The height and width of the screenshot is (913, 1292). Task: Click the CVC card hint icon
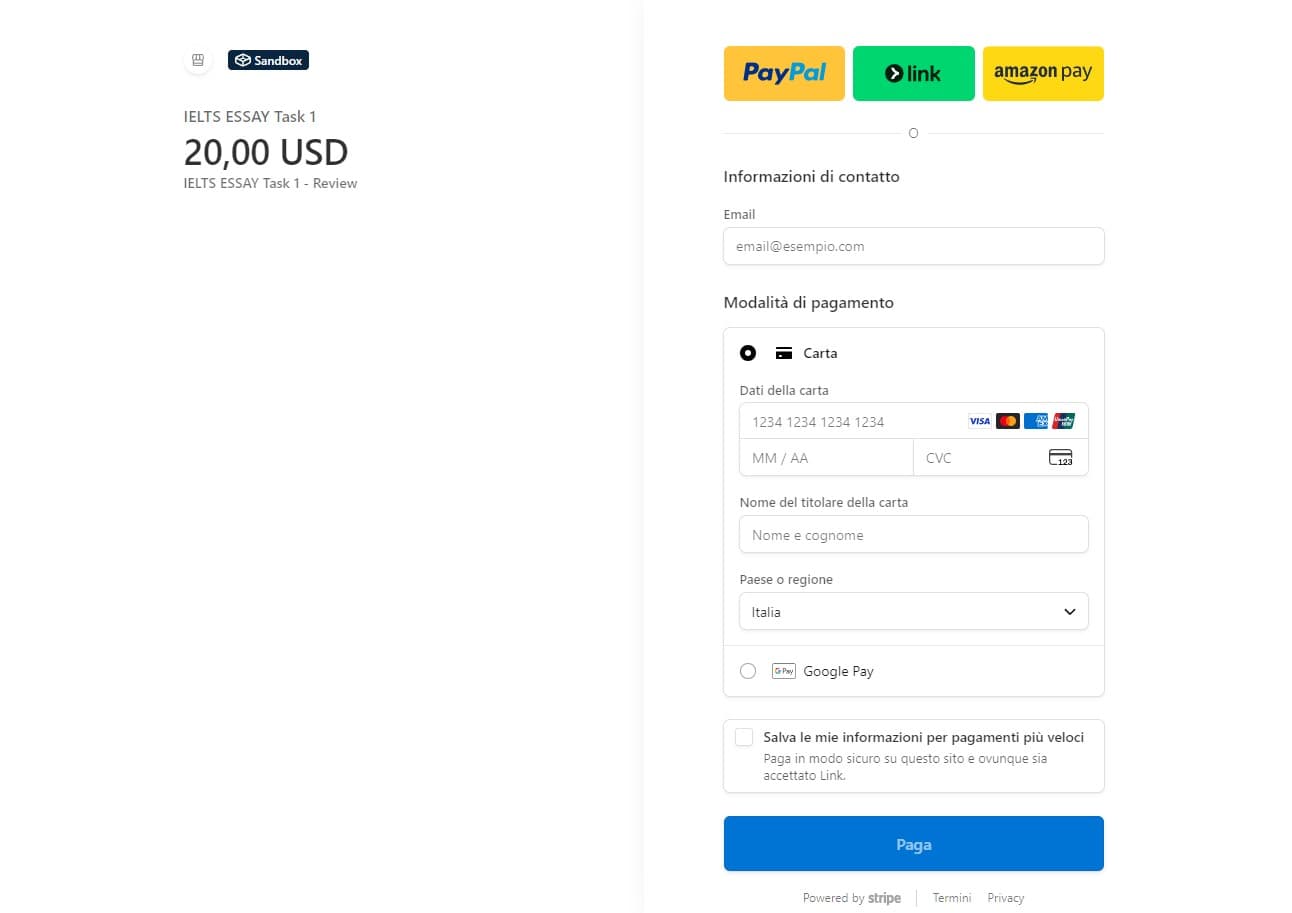click(x=1060, y=458)
